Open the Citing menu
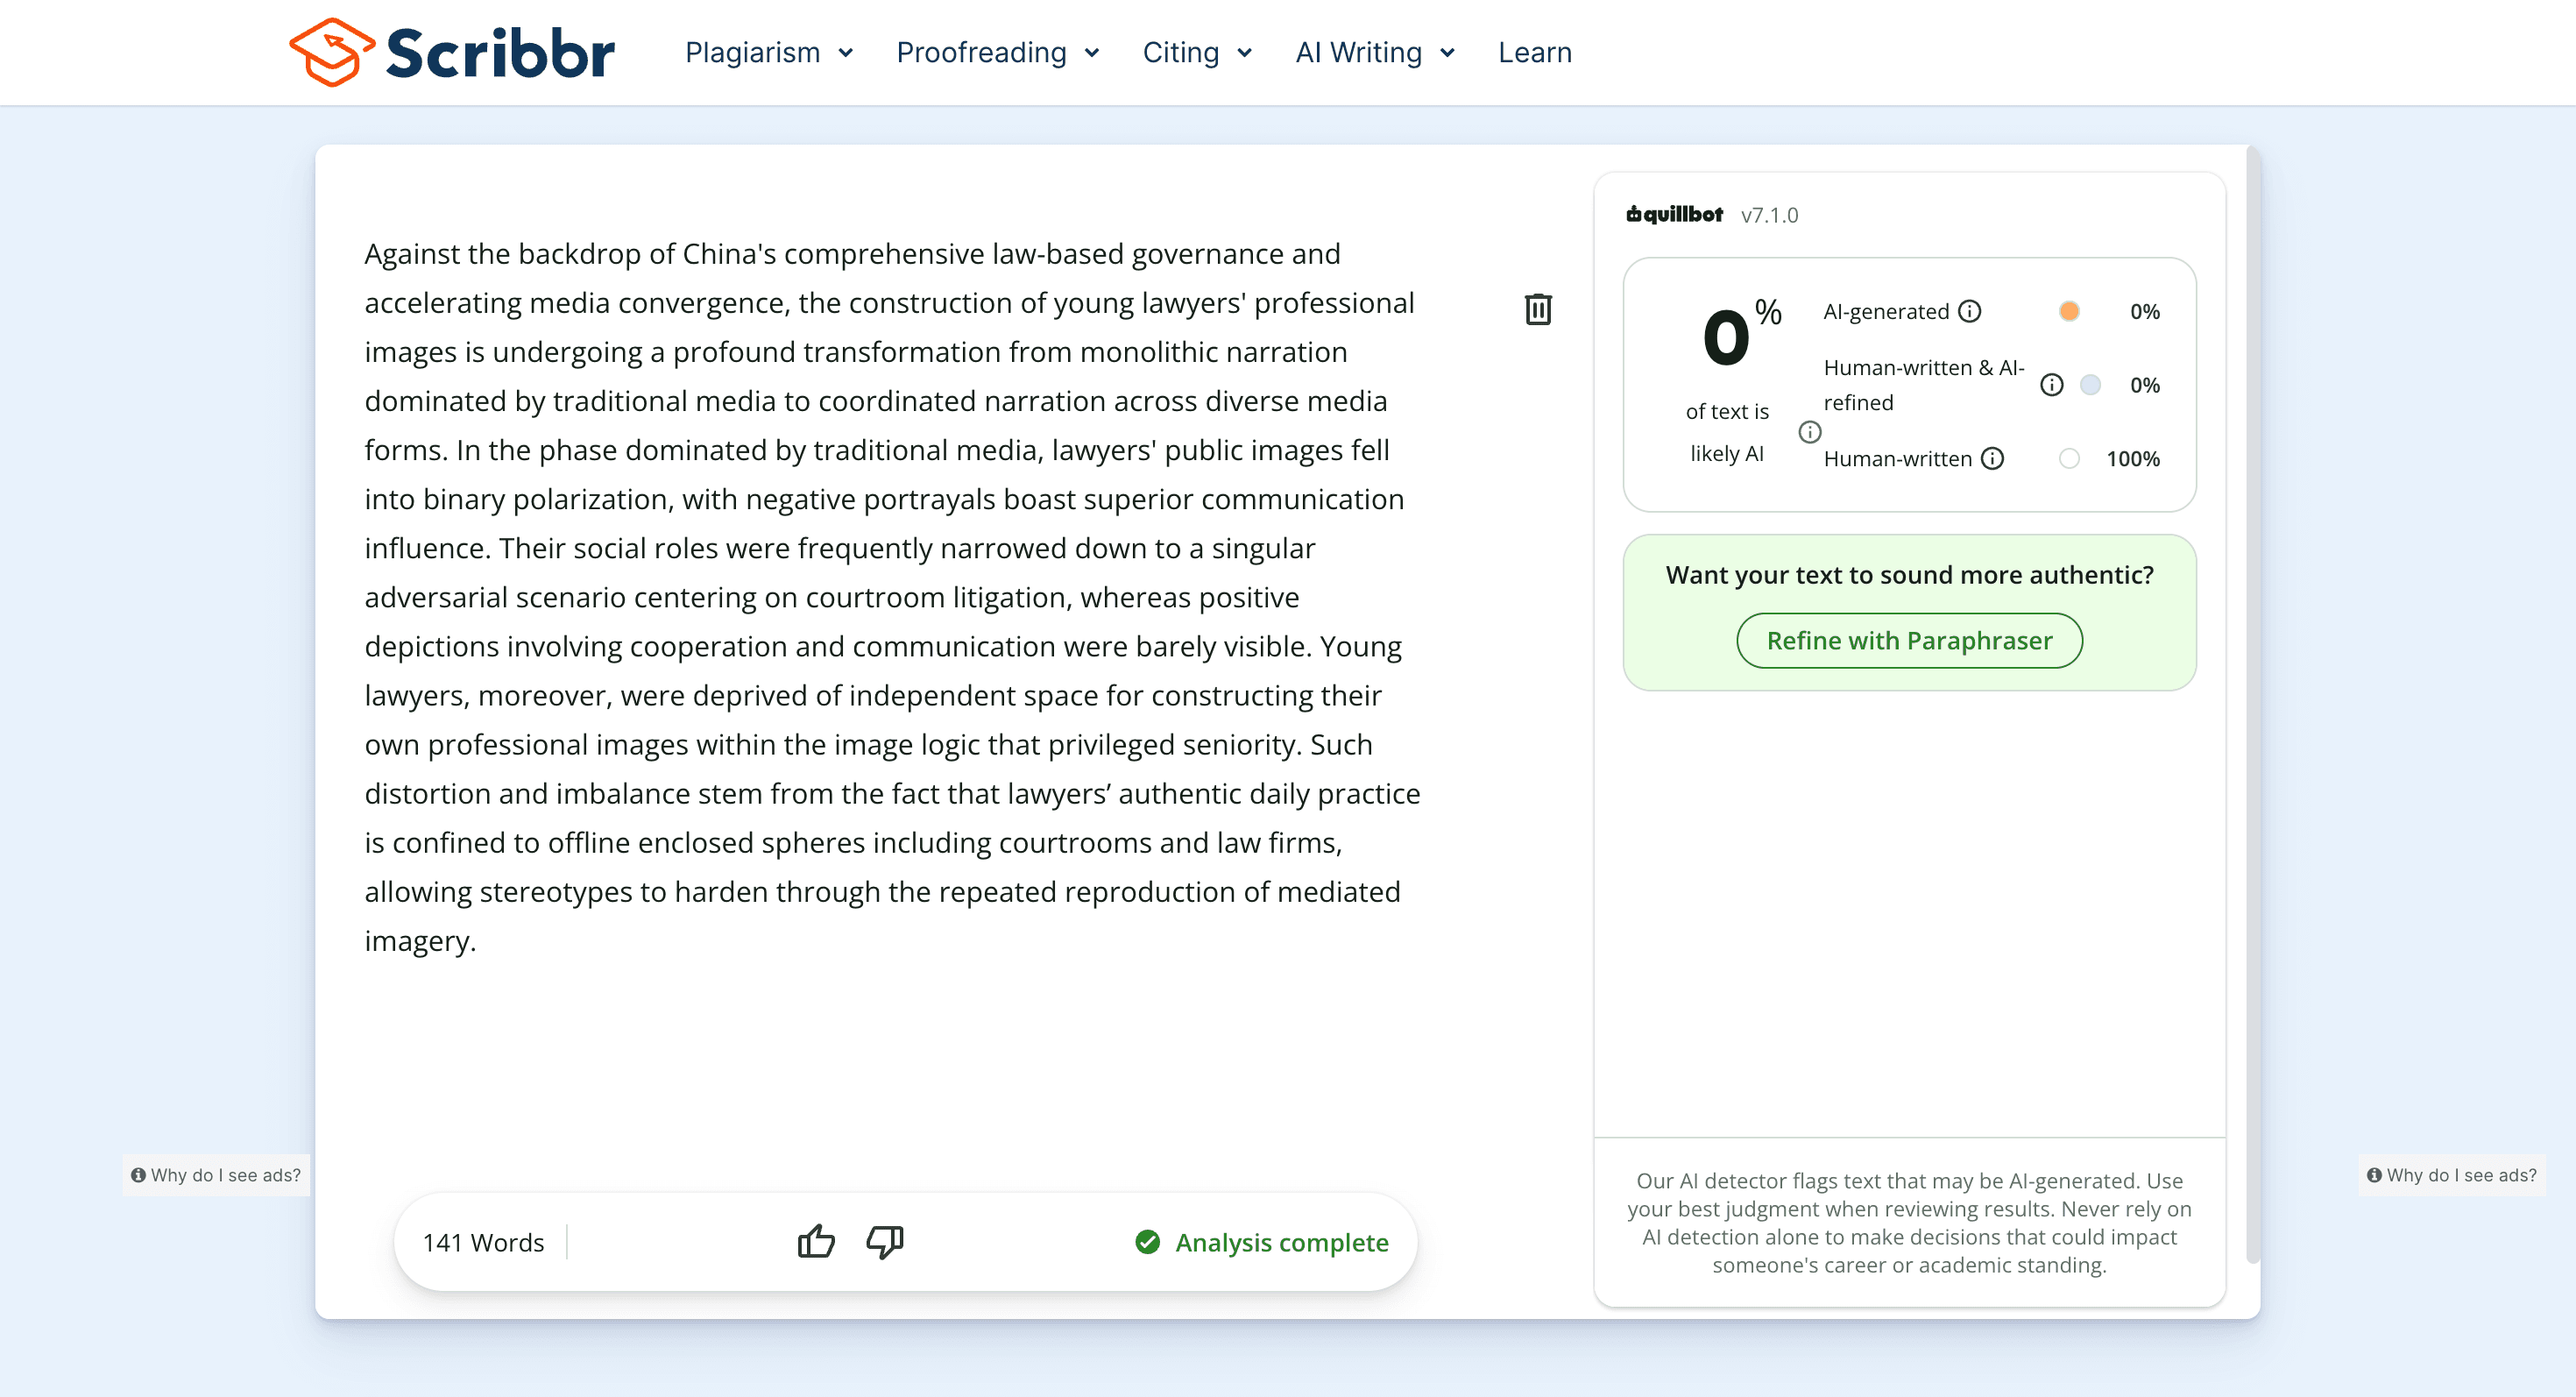Screen dimensions: 2576x1397 1197,52
